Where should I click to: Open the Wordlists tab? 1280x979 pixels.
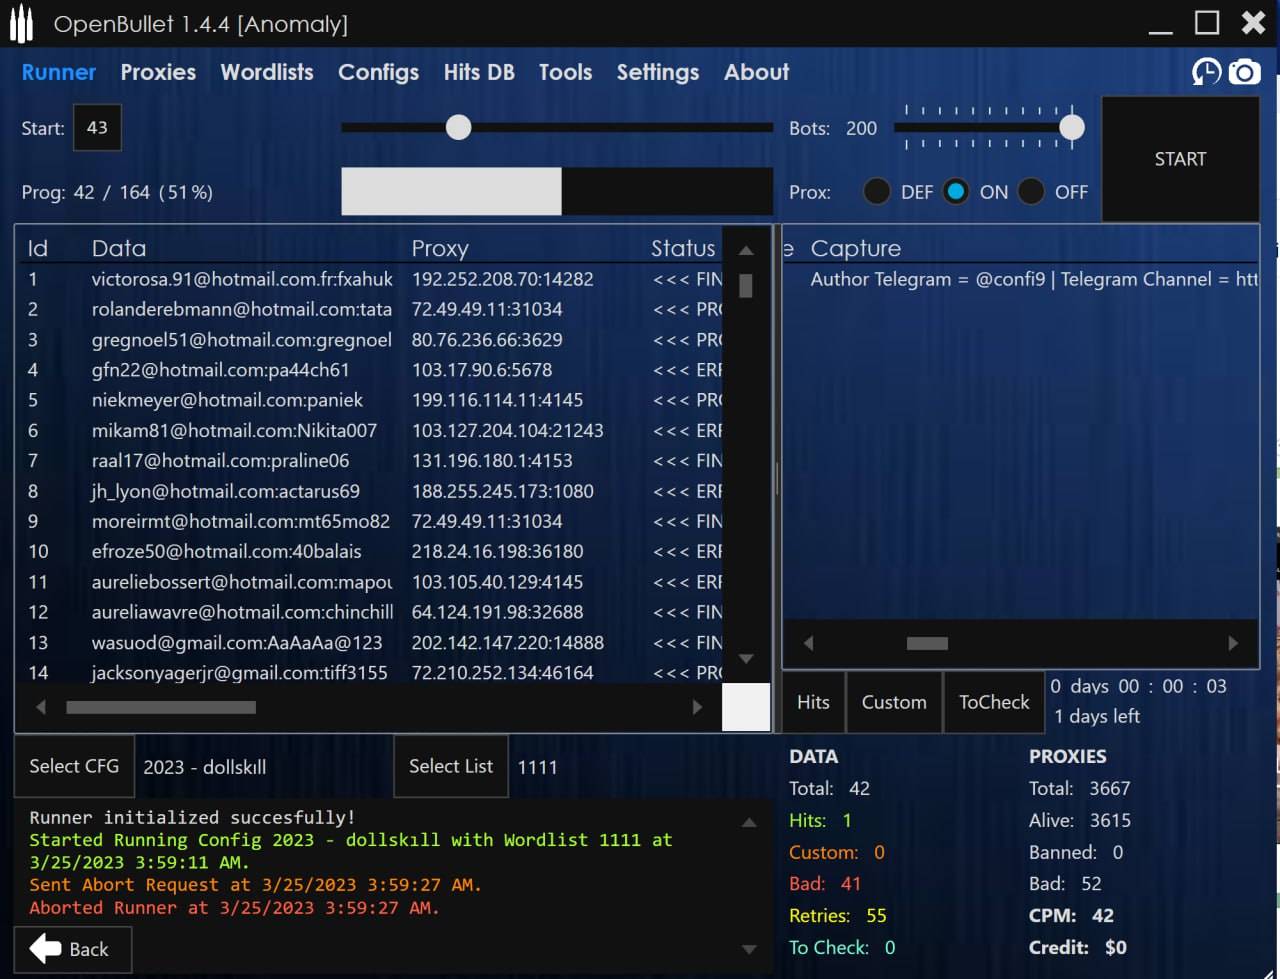coord(267,72)
